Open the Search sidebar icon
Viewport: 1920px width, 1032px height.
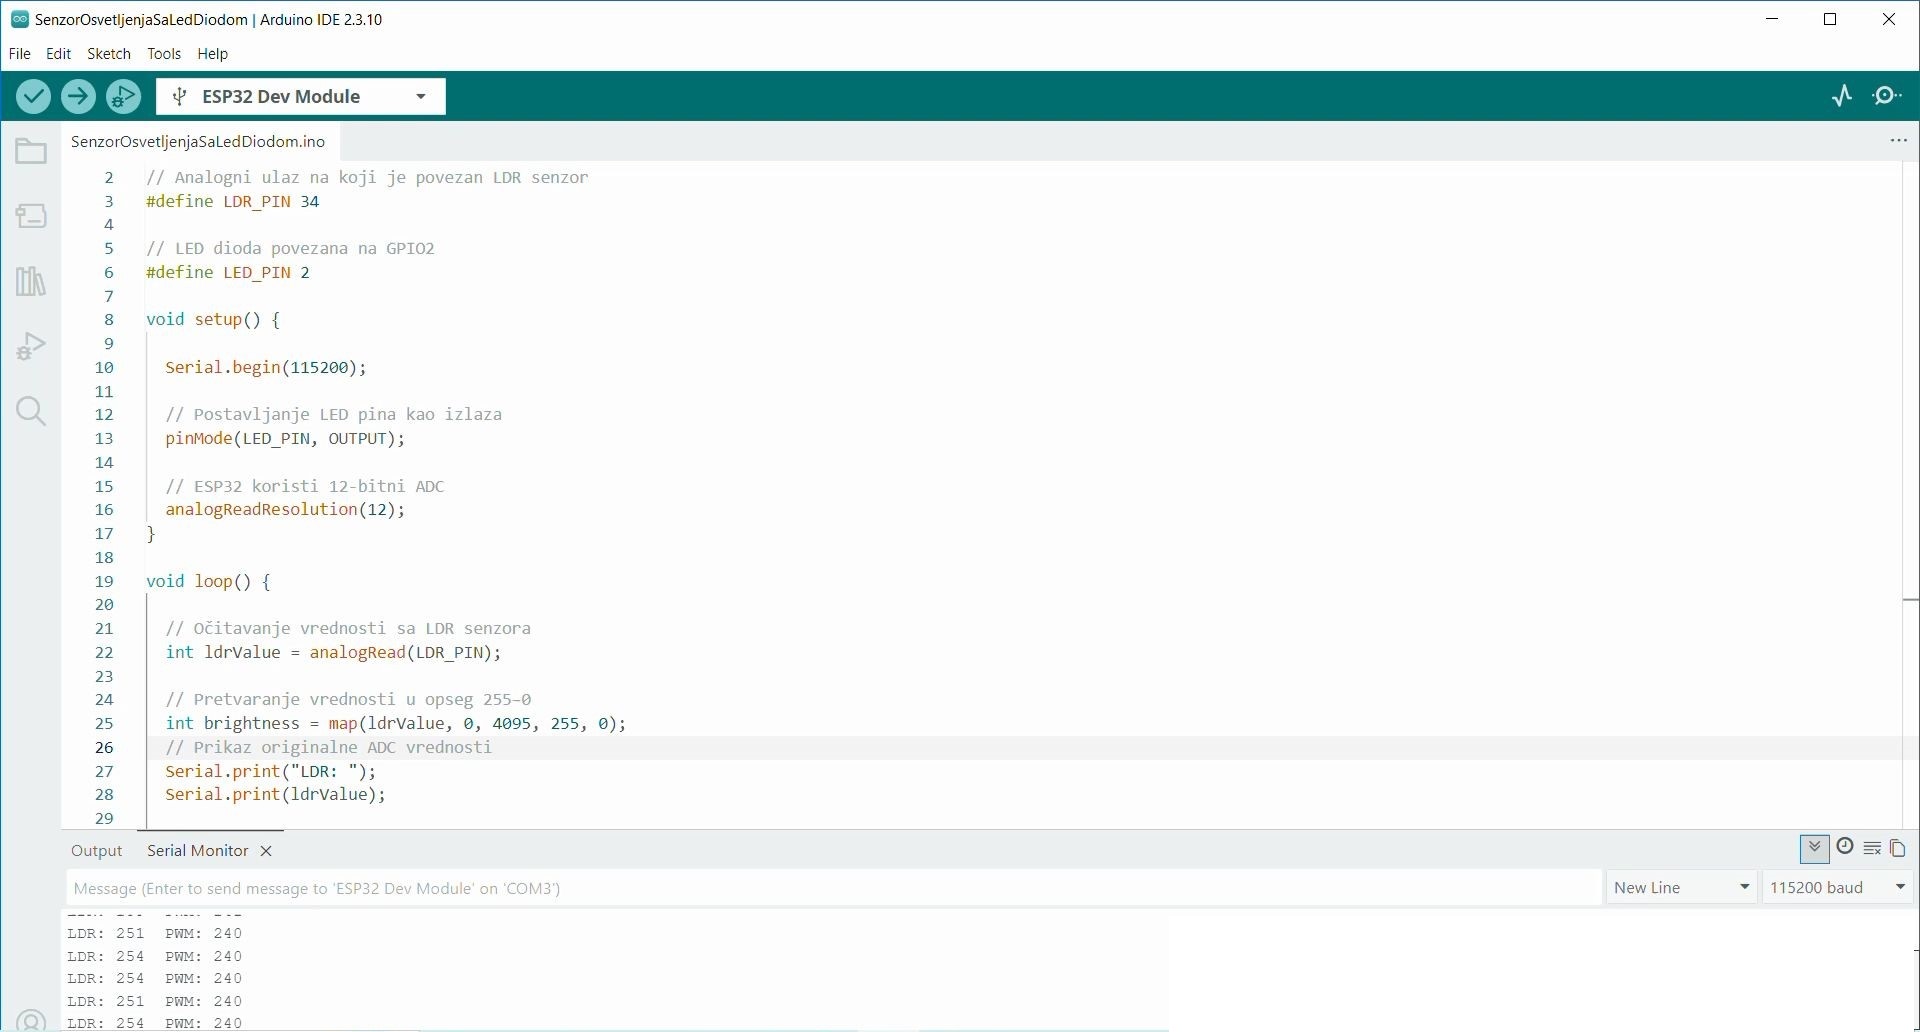31,411
